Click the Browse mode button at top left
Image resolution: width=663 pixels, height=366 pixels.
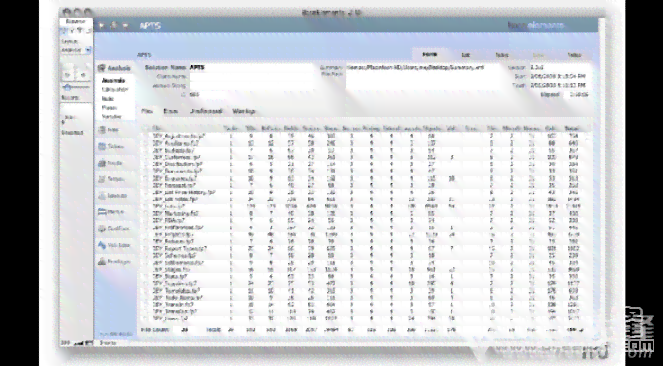[76, 21]
